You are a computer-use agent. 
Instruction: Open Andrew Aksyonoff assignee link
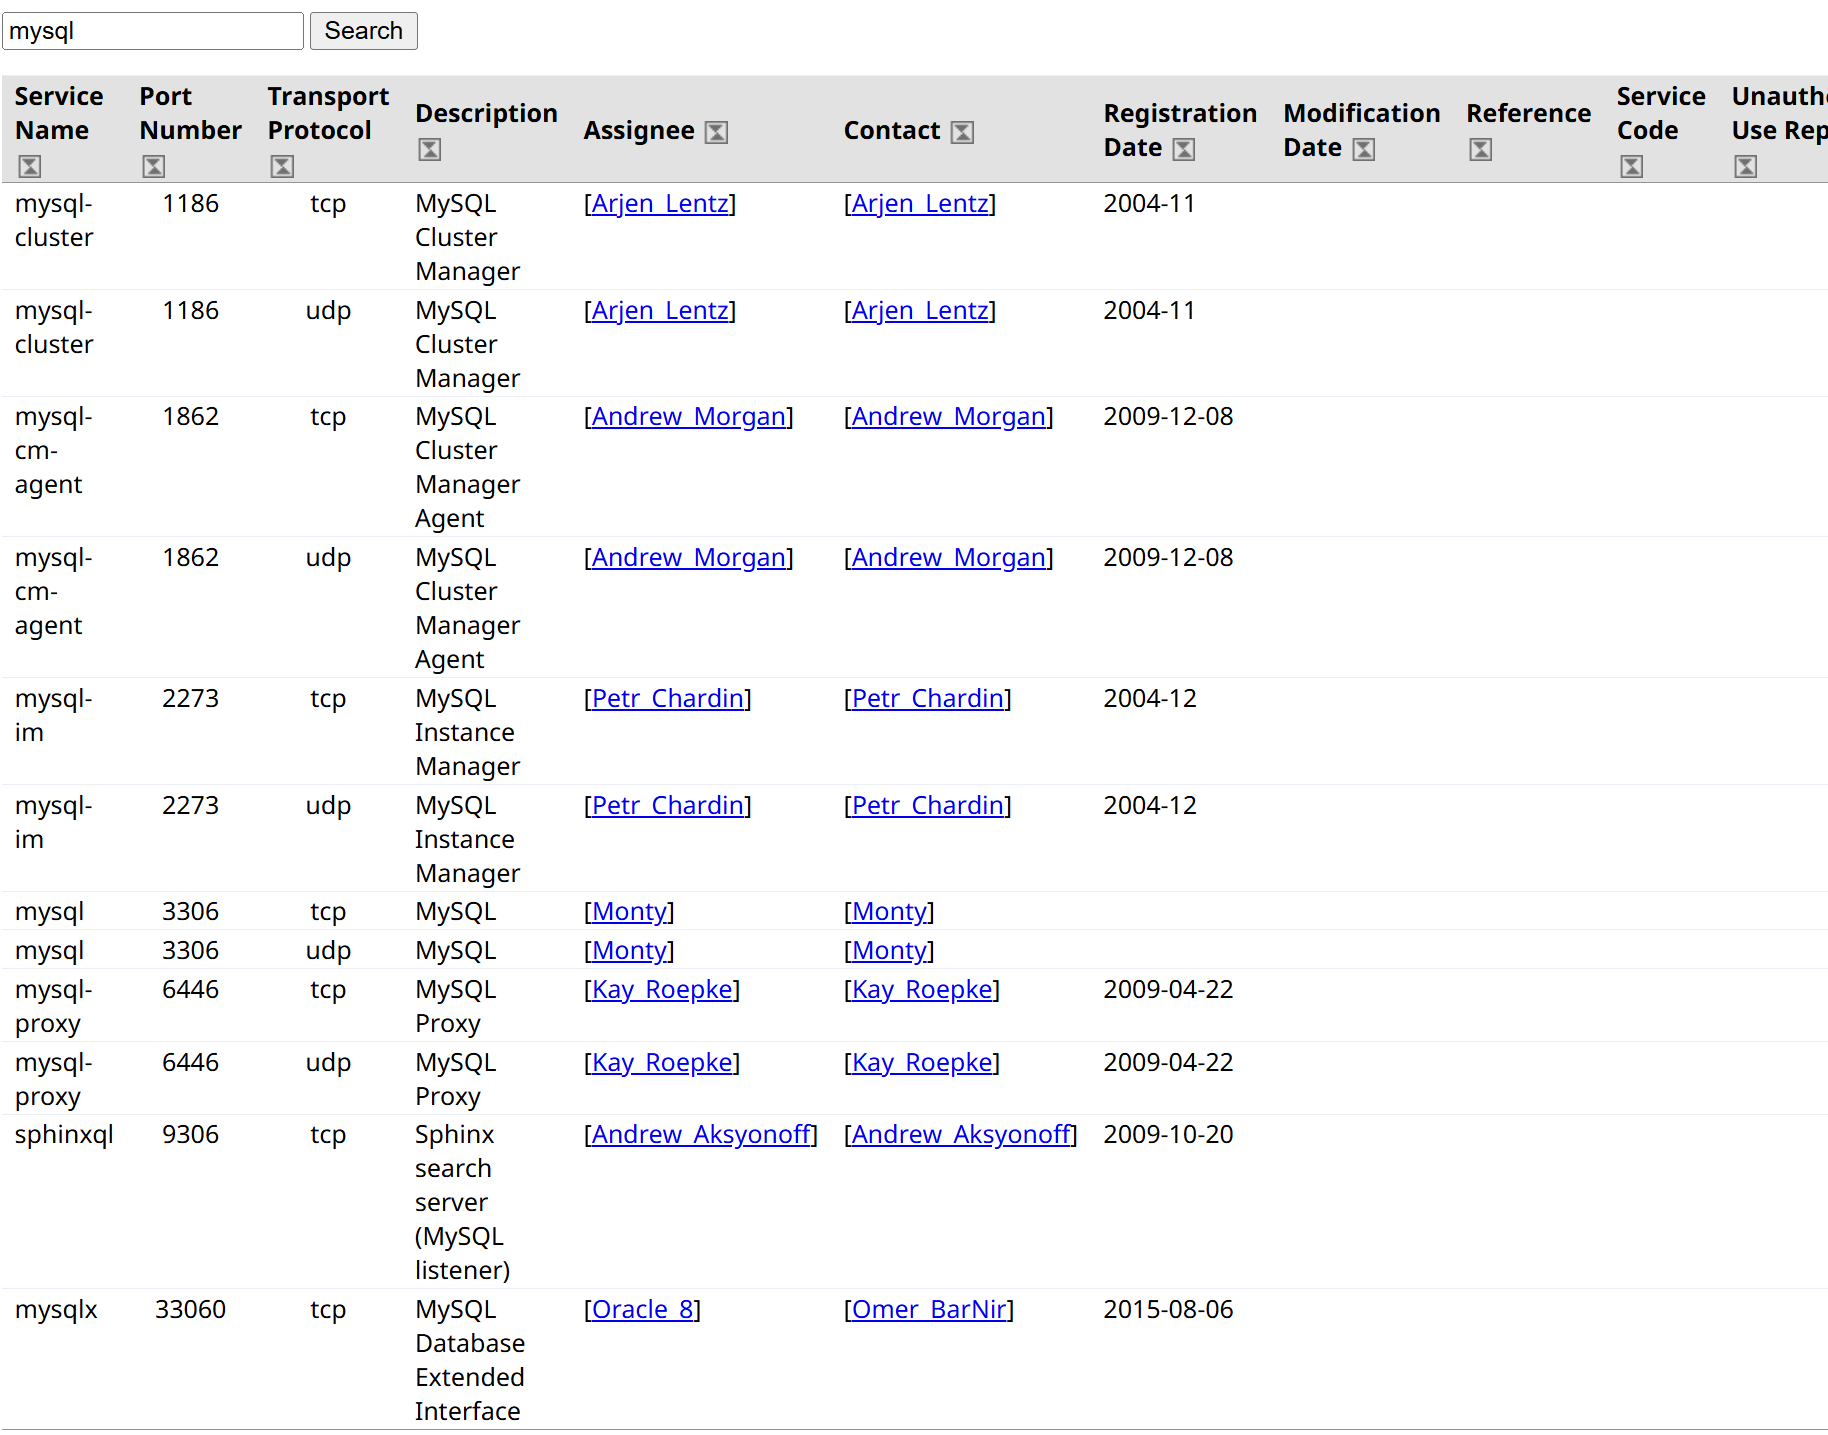click(x=701, y=1135)
